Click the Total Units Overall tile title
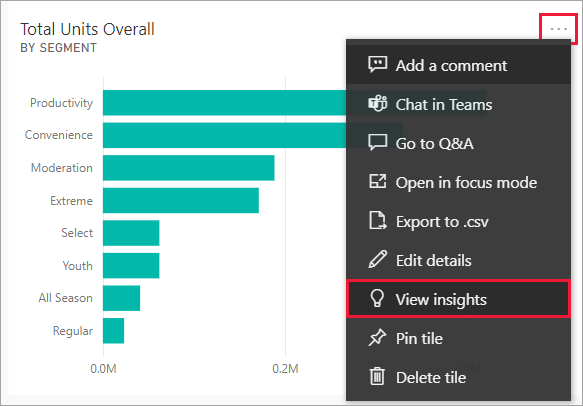Image resolution: width=583 pixels, height=406 pixels. [87, 29]
